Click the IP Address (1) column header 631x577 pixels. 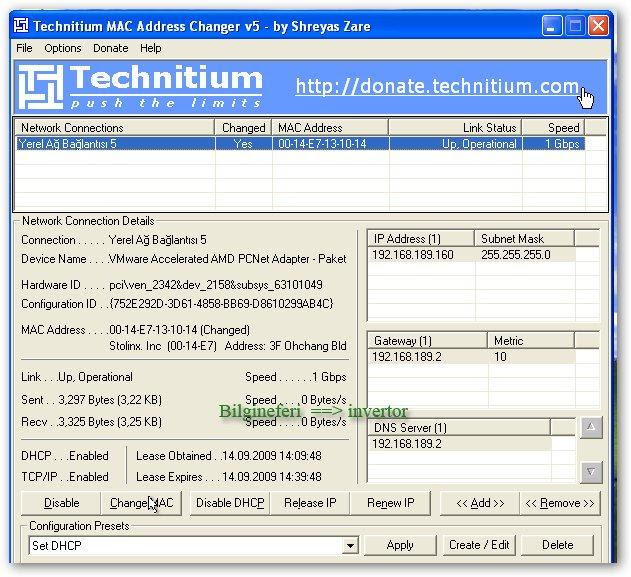pos(421,239)
